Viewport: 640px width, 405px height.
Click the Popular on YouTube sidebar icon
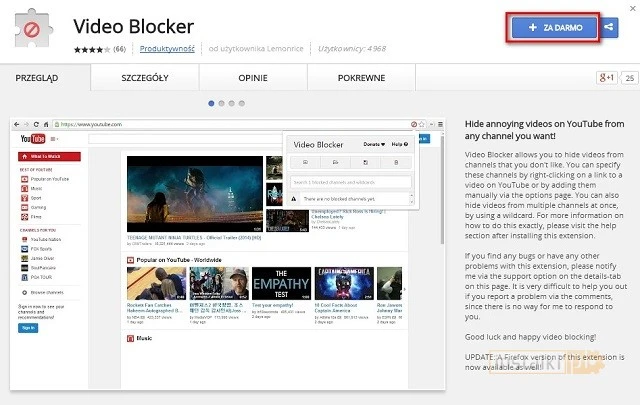tap(24, 179)
